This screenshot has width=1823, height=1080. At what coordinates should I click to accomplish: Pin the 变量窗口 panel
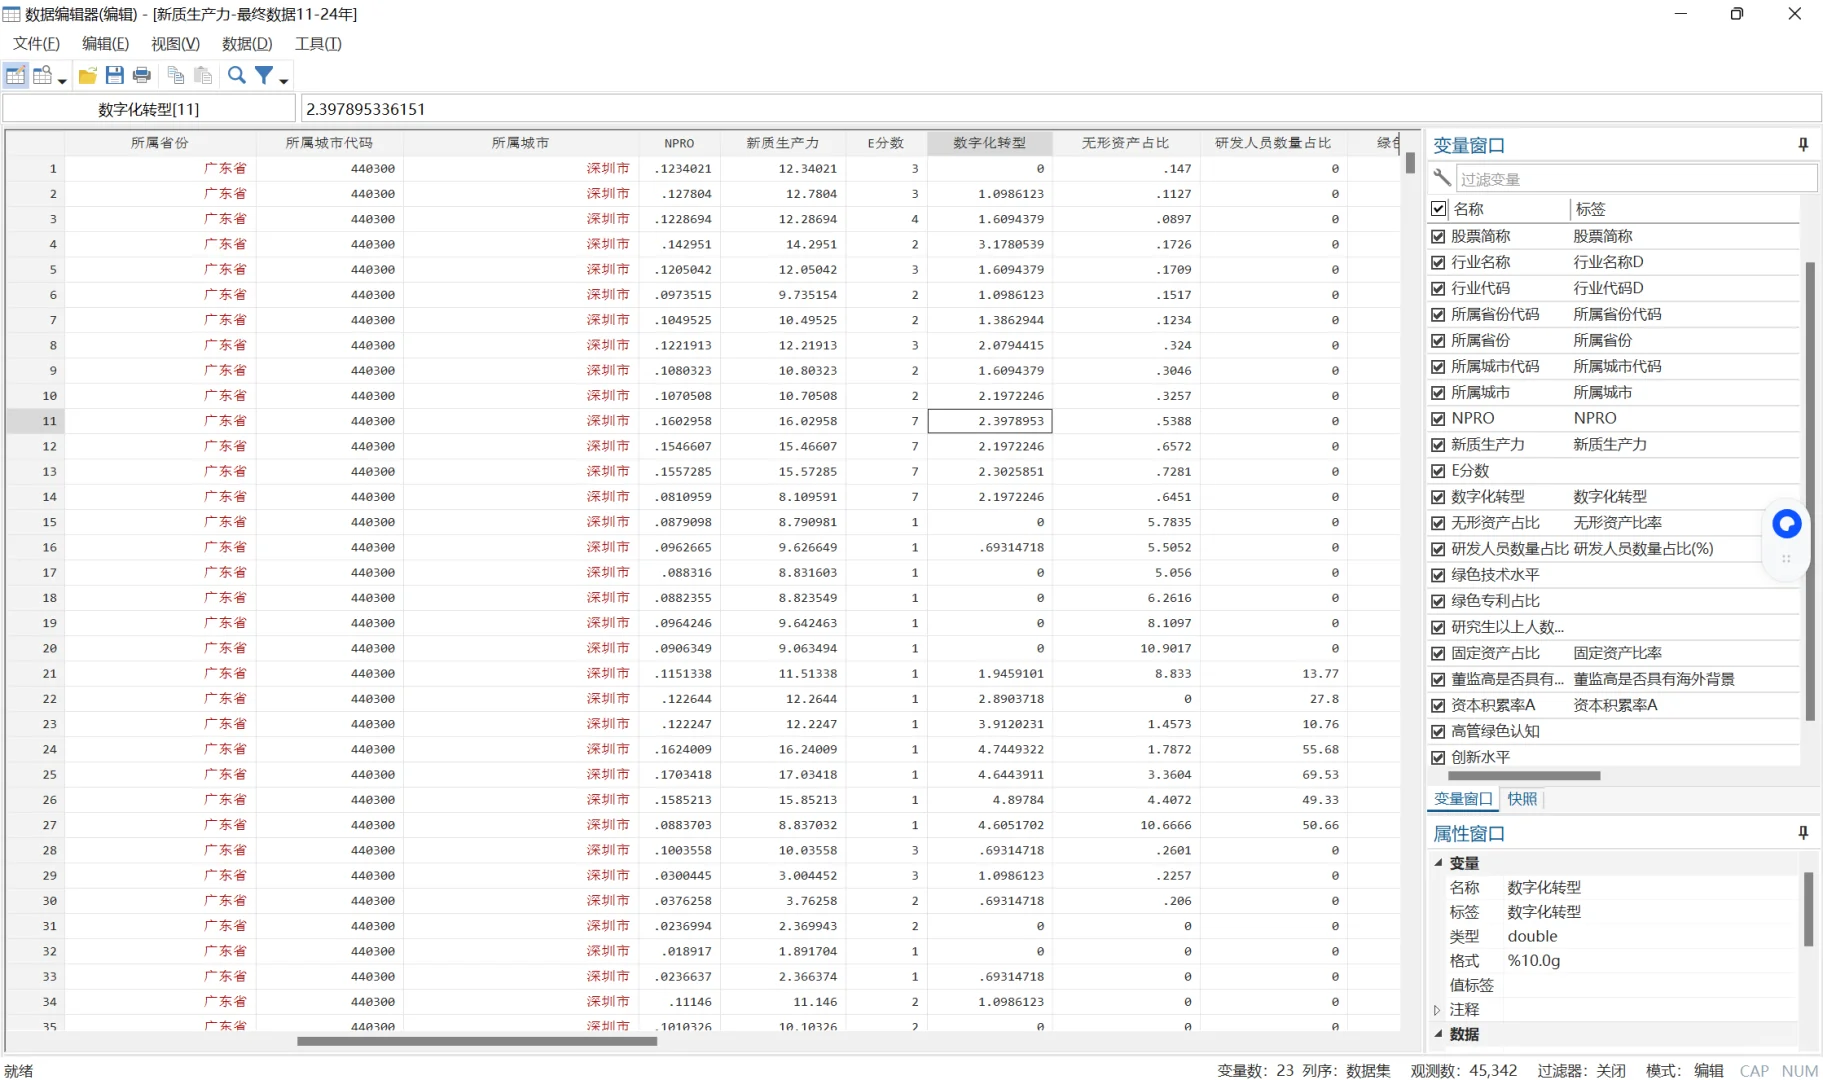1803,145
